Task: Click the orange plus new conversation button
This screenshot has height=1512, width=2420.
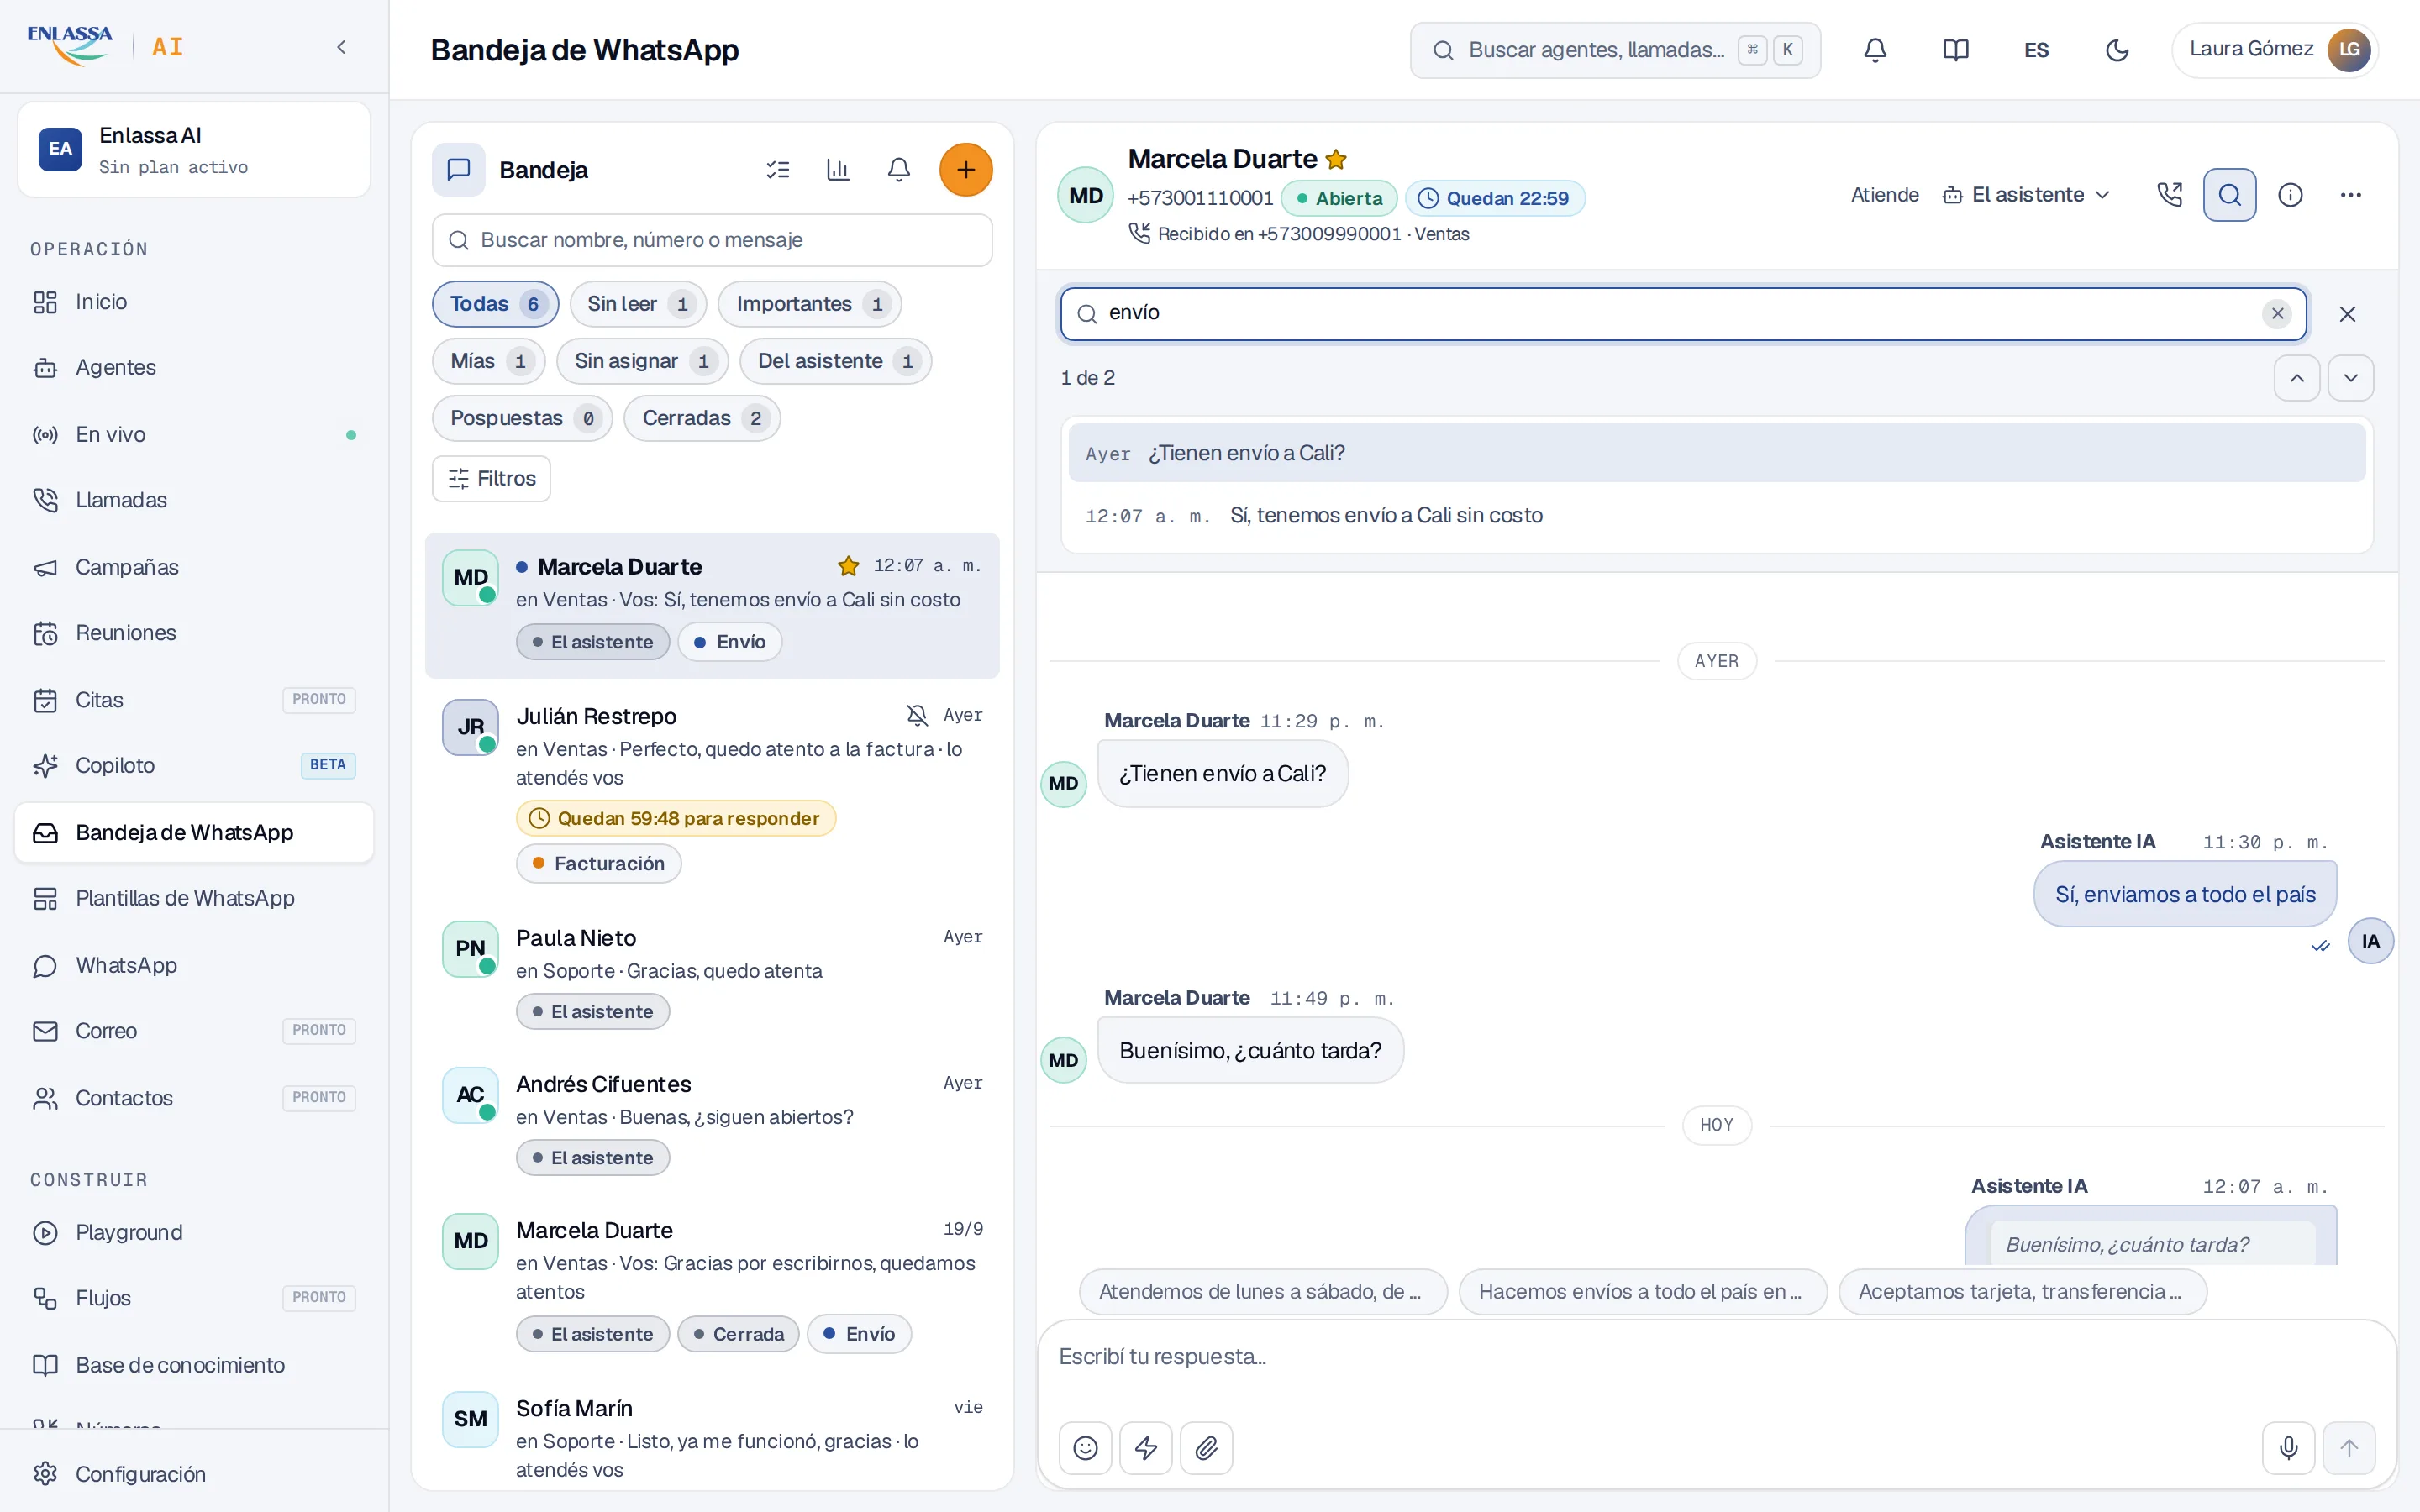Action: 965,170
